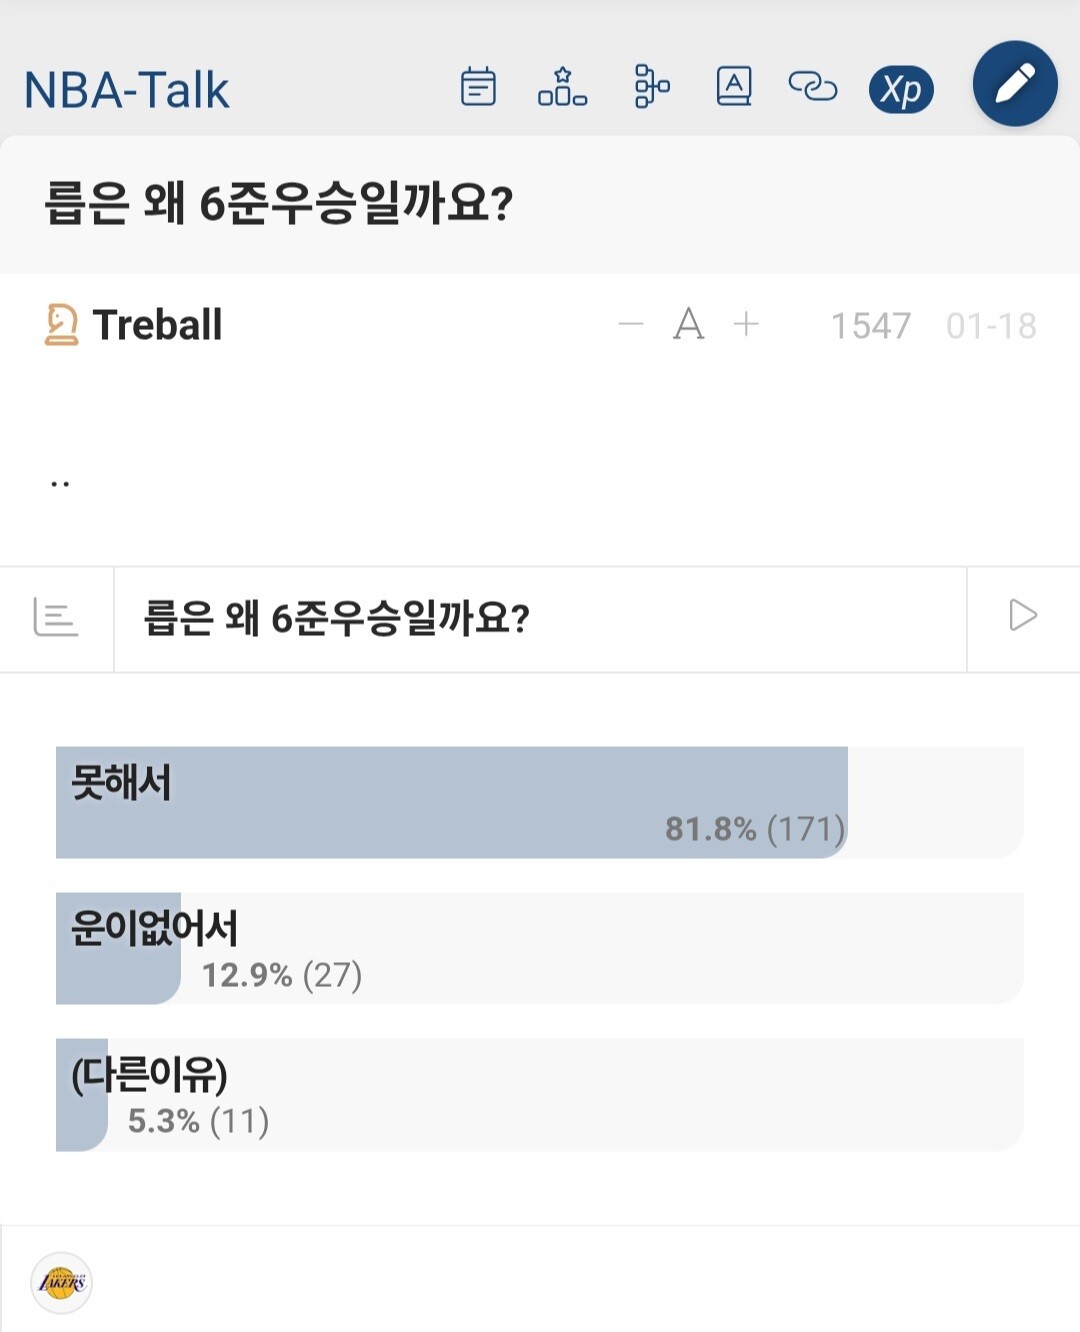1080x1332 pixels.
Task: Click the Lakers logo avatar
Action: click(62, 1282)
